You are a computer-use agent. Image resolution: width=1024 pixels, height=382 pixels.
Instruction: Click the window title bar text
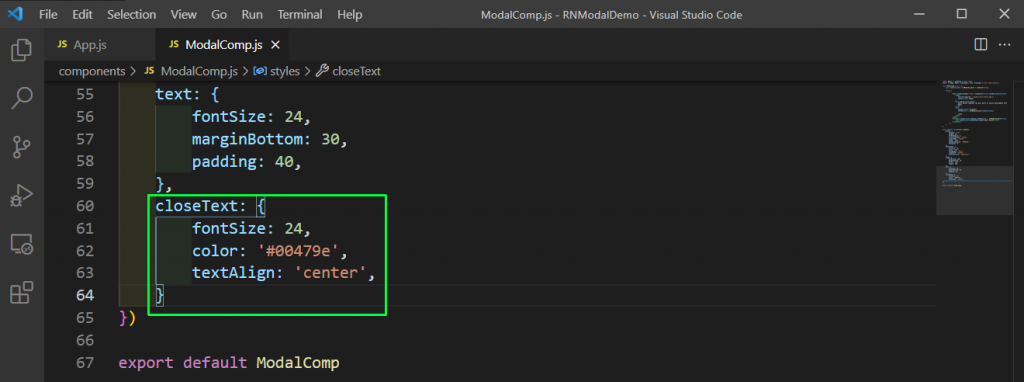611,14
